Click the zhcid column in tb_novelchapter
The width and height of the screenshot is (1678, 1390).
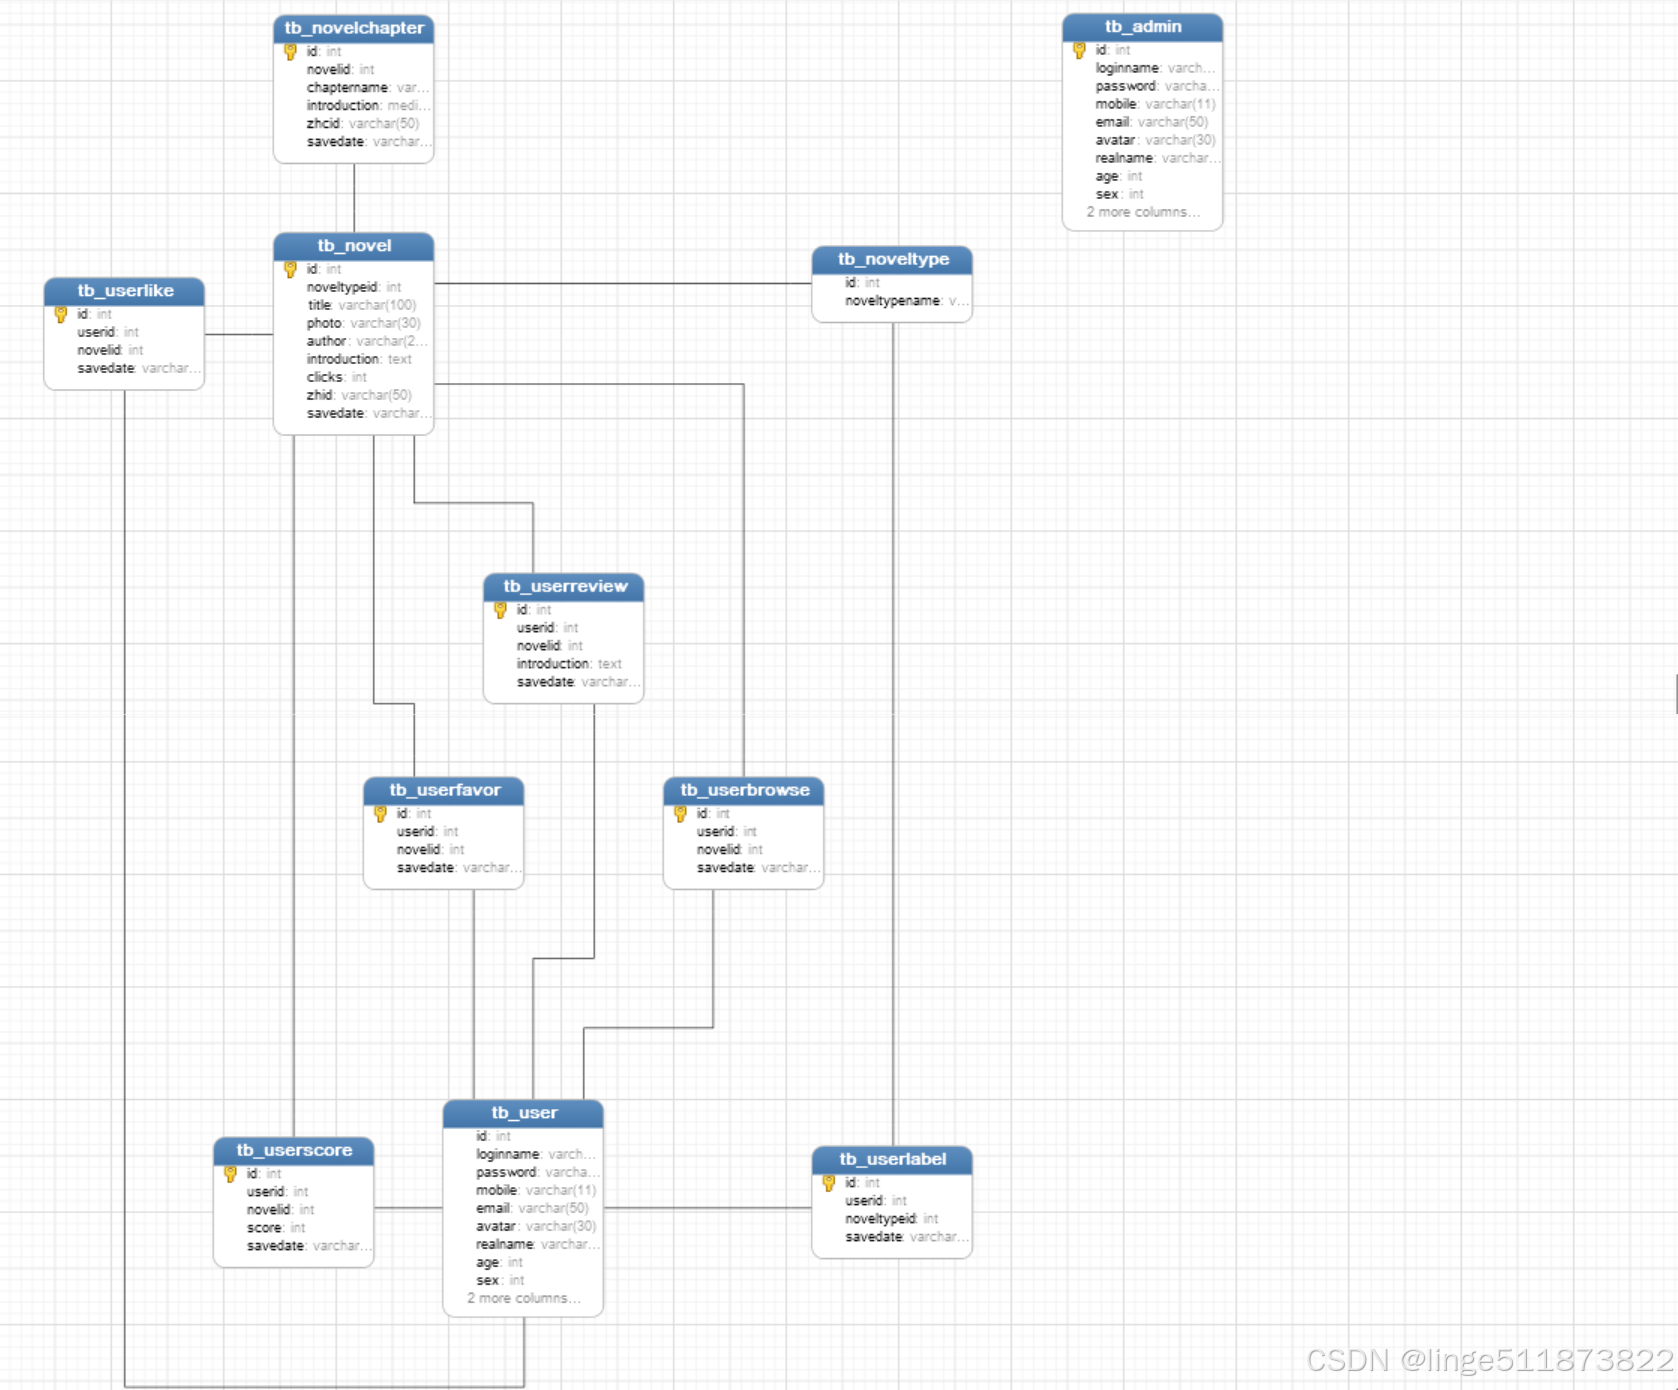(363, 124)
